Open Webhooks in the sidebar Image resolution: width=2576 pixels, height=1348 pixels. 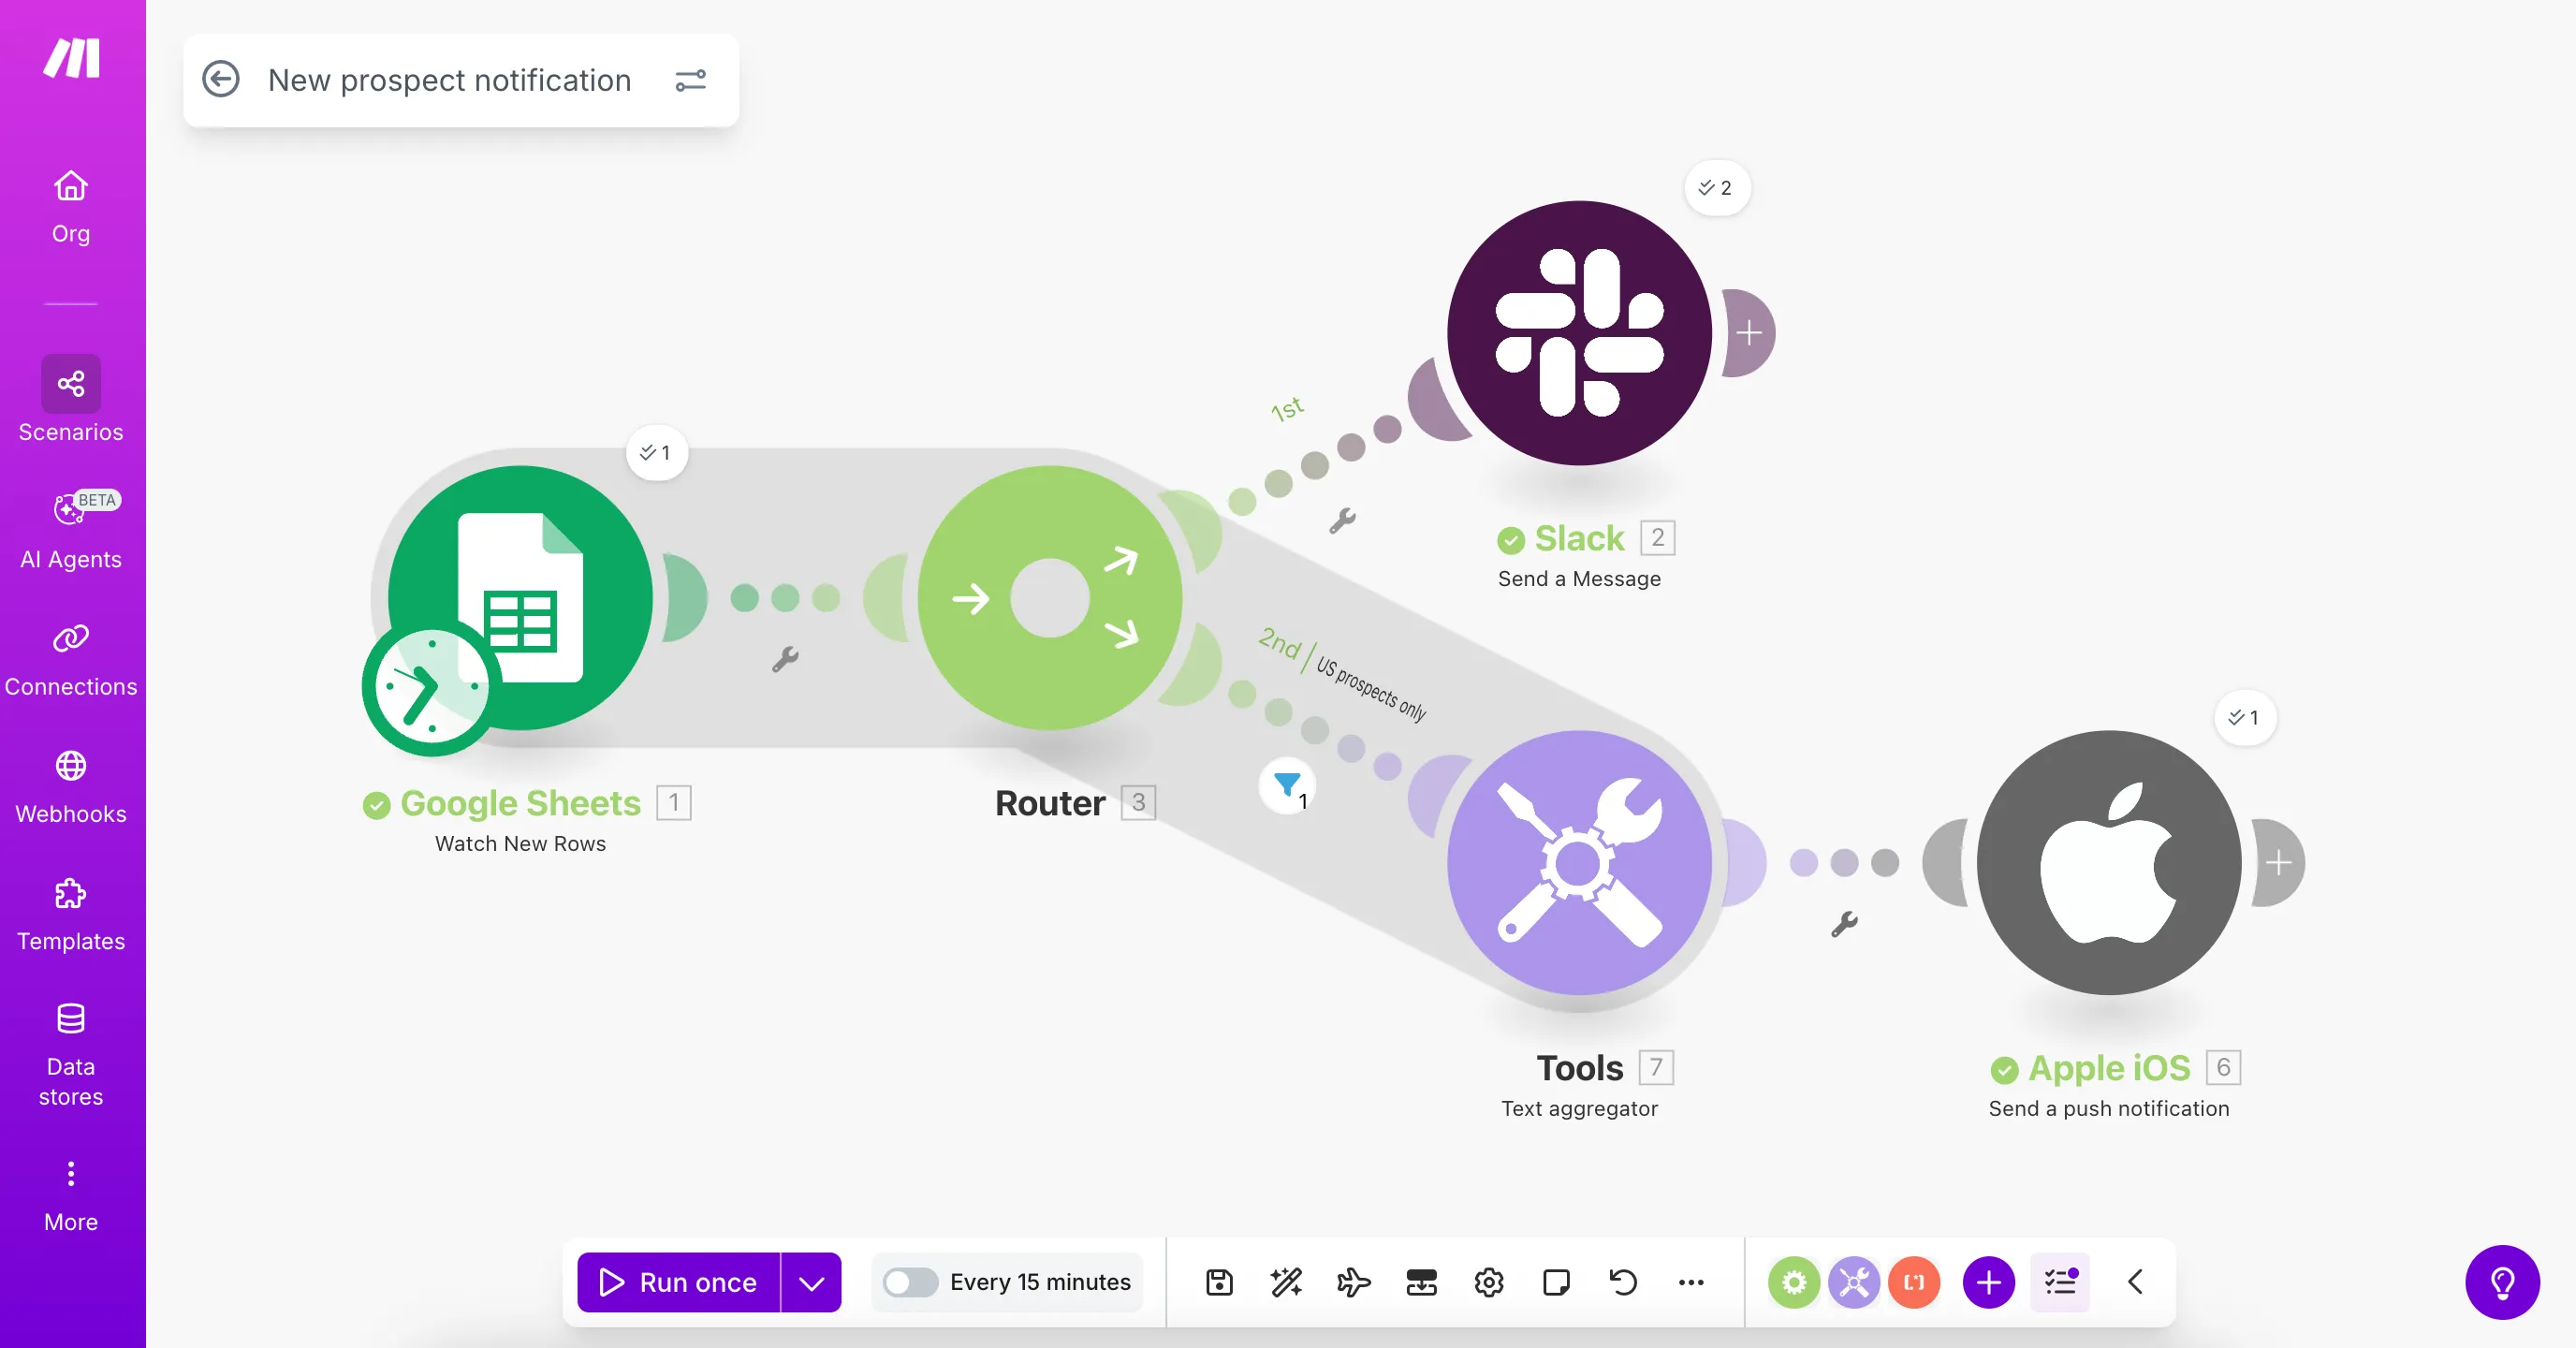pyautogui.click(x=71, y=787)
